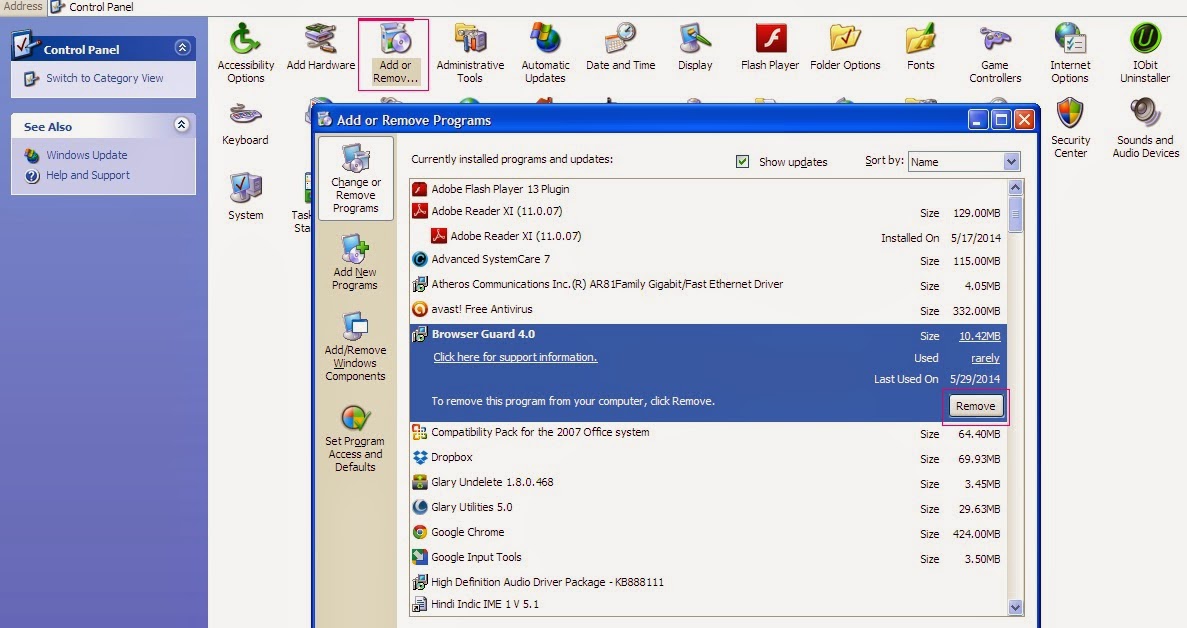The image size is (1187, 628).
Task: Open Automatic Updates icon
Action: (x=545, y=53)
